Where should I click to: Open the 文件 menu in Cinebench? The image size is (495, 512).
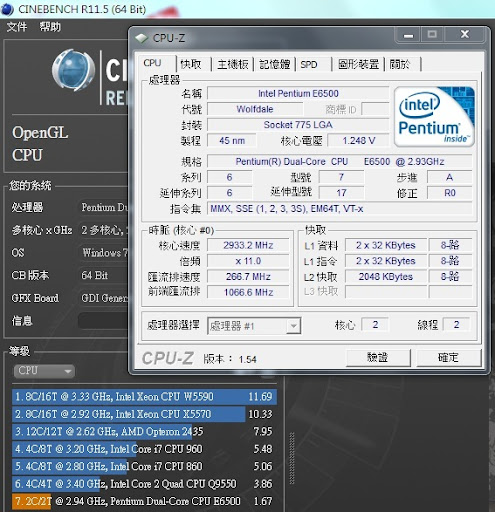tap(17, 27)
